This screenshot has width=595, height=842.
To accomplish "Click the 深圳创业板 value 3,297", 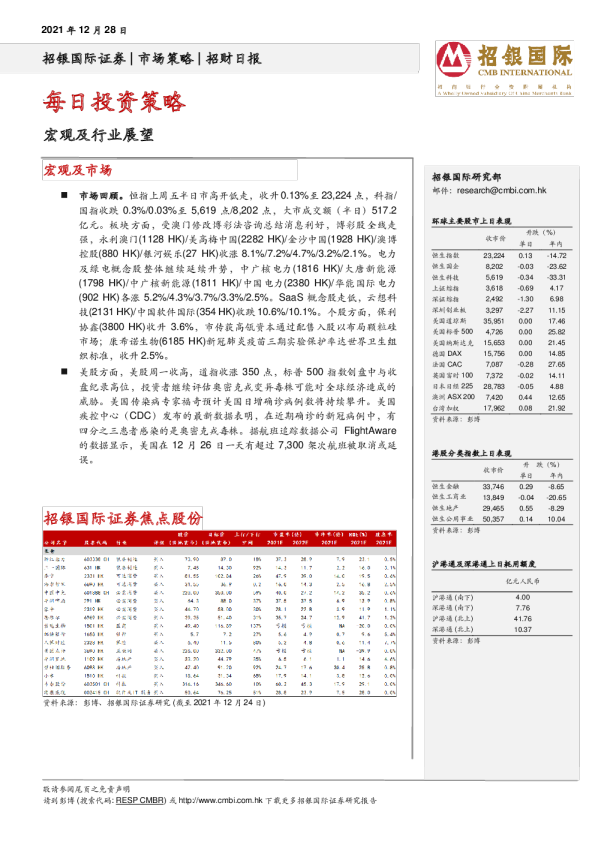I will [494, 310].
